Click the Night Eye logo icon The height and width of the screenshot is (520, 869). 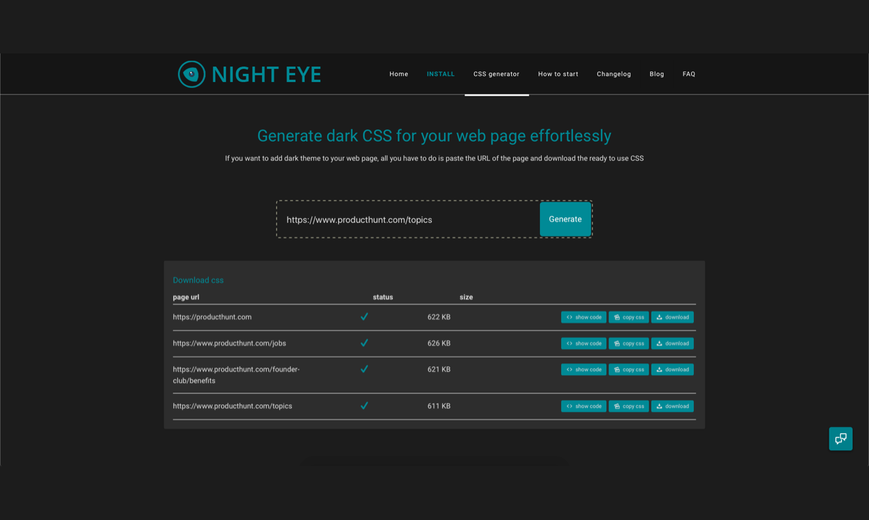pyautogui.click(x=191, y=74)
